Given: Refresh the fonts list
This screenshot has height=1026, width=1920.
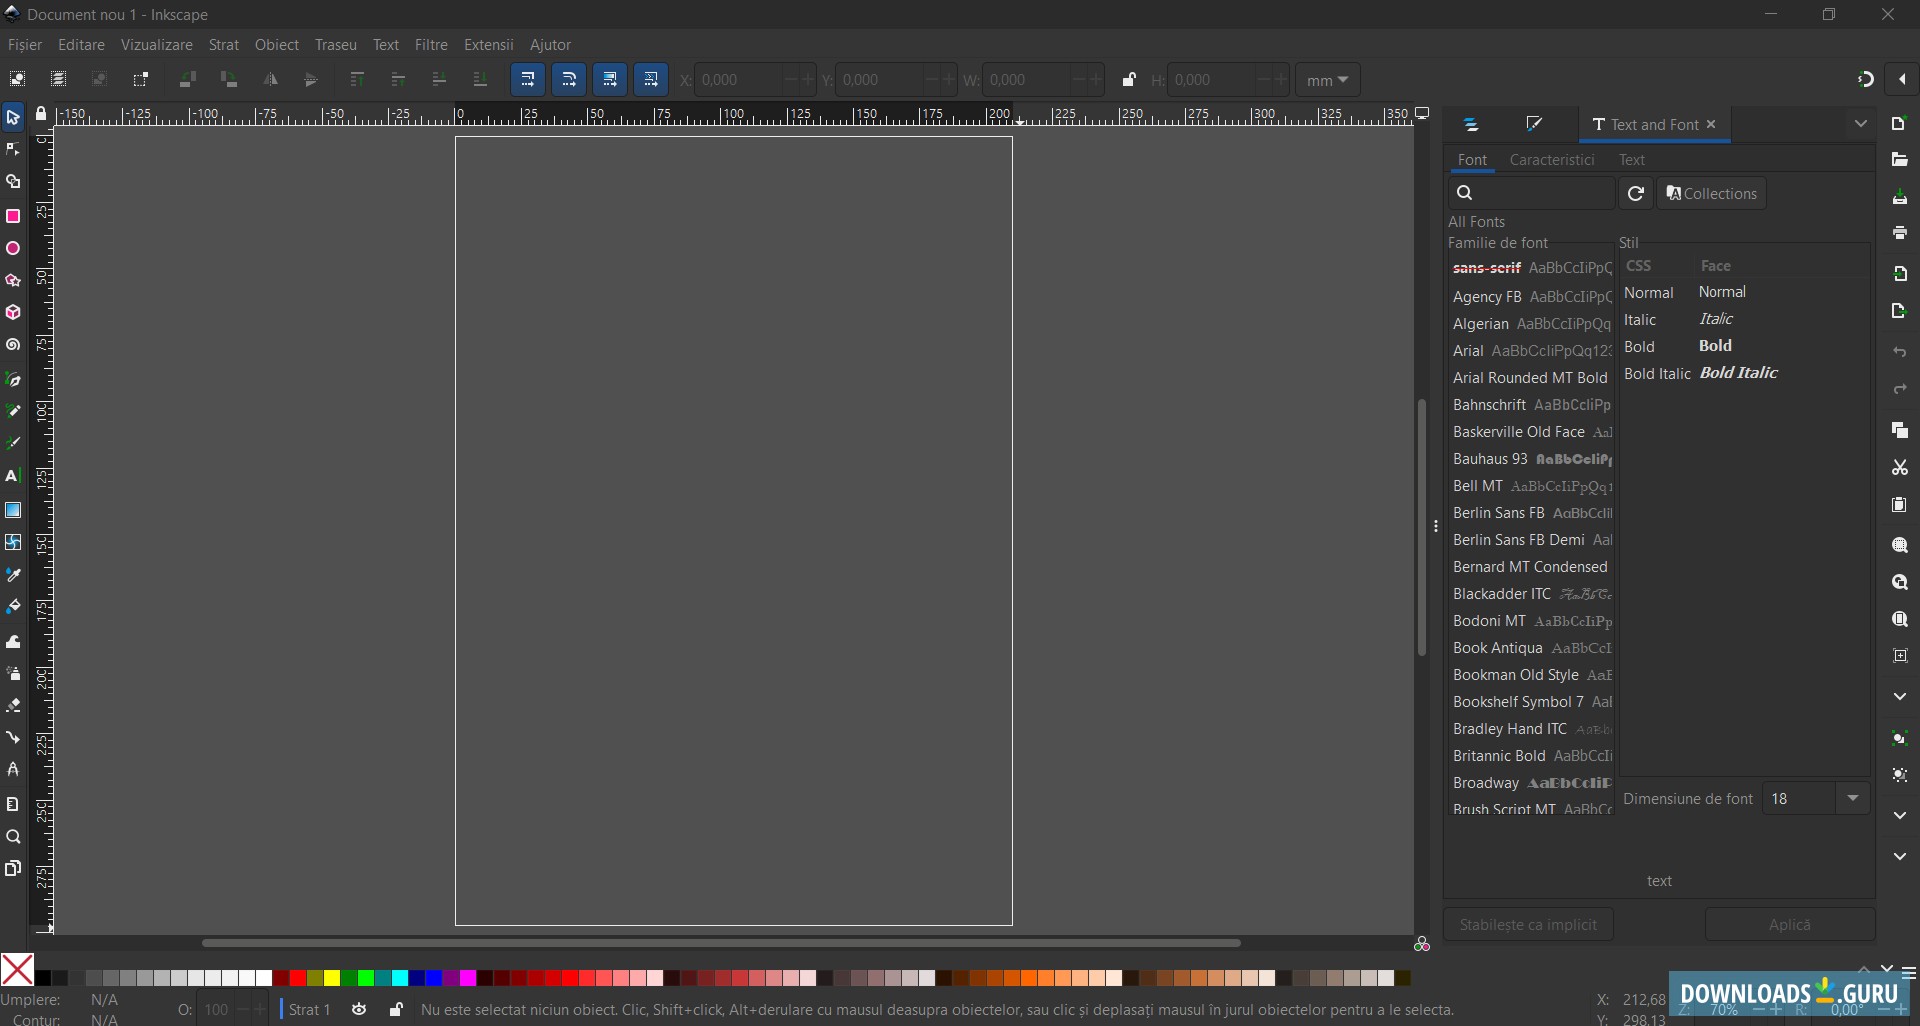Looking at the screenshot, I should point(1637,193).
